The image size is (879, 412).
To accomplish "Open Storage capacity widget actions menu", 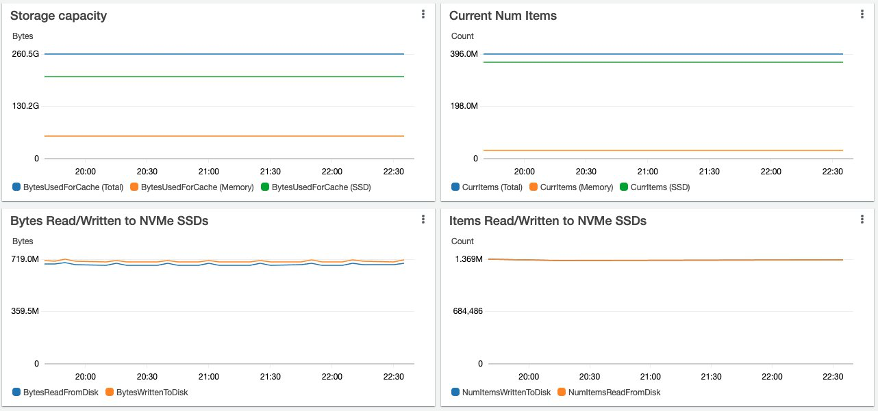I will point(423,15).
